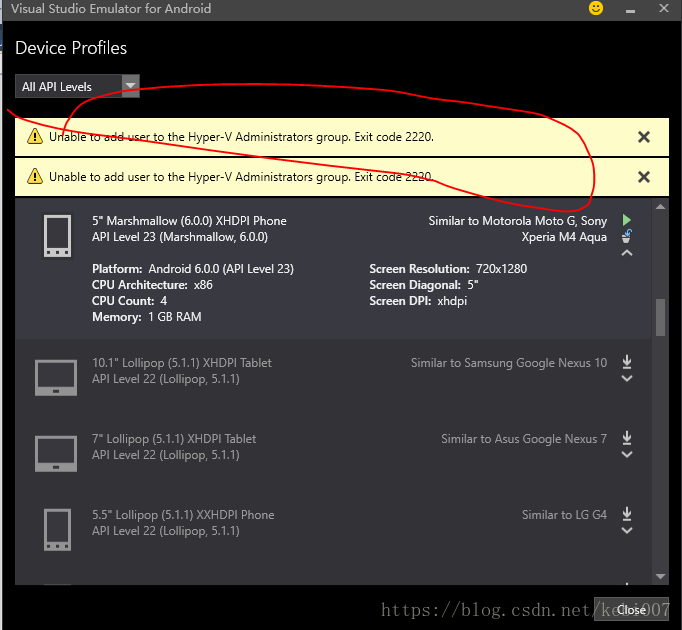Screen dimensions: 682x630
Task: Click the "Device Profiles" heading
Action: (x=71, y=48)
